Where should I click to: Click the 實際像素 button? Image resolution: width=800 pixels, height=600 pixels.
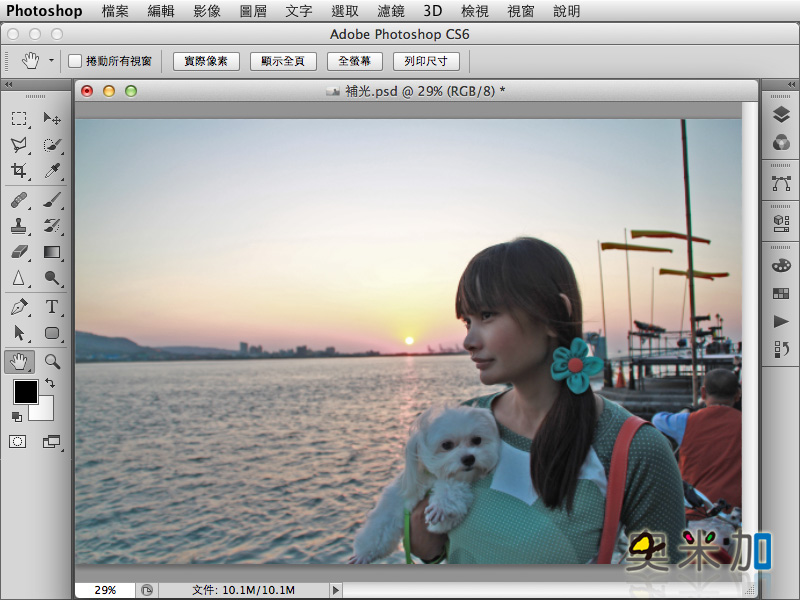(206, 61)
